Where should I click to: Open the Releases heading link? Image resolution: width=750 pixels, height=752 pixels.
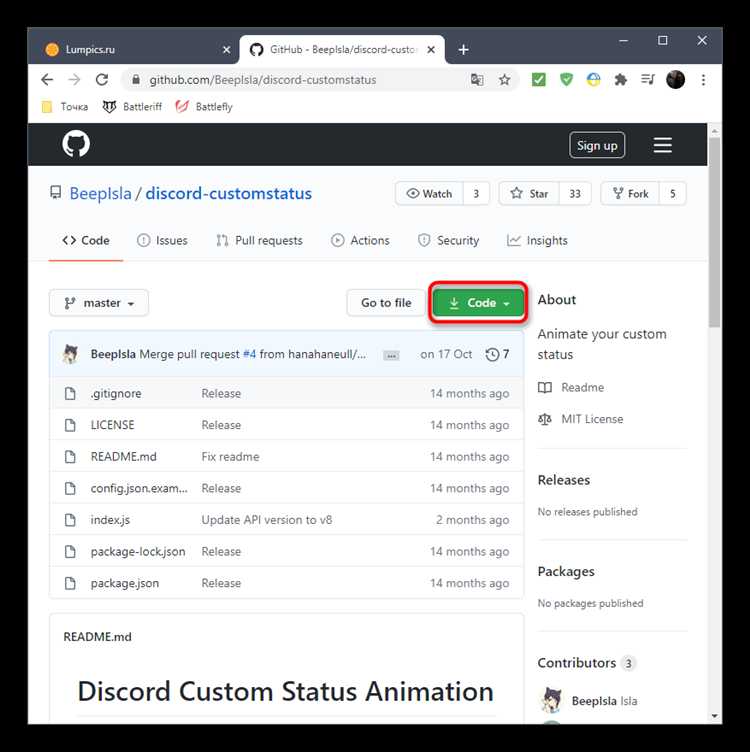pos(564,480)
